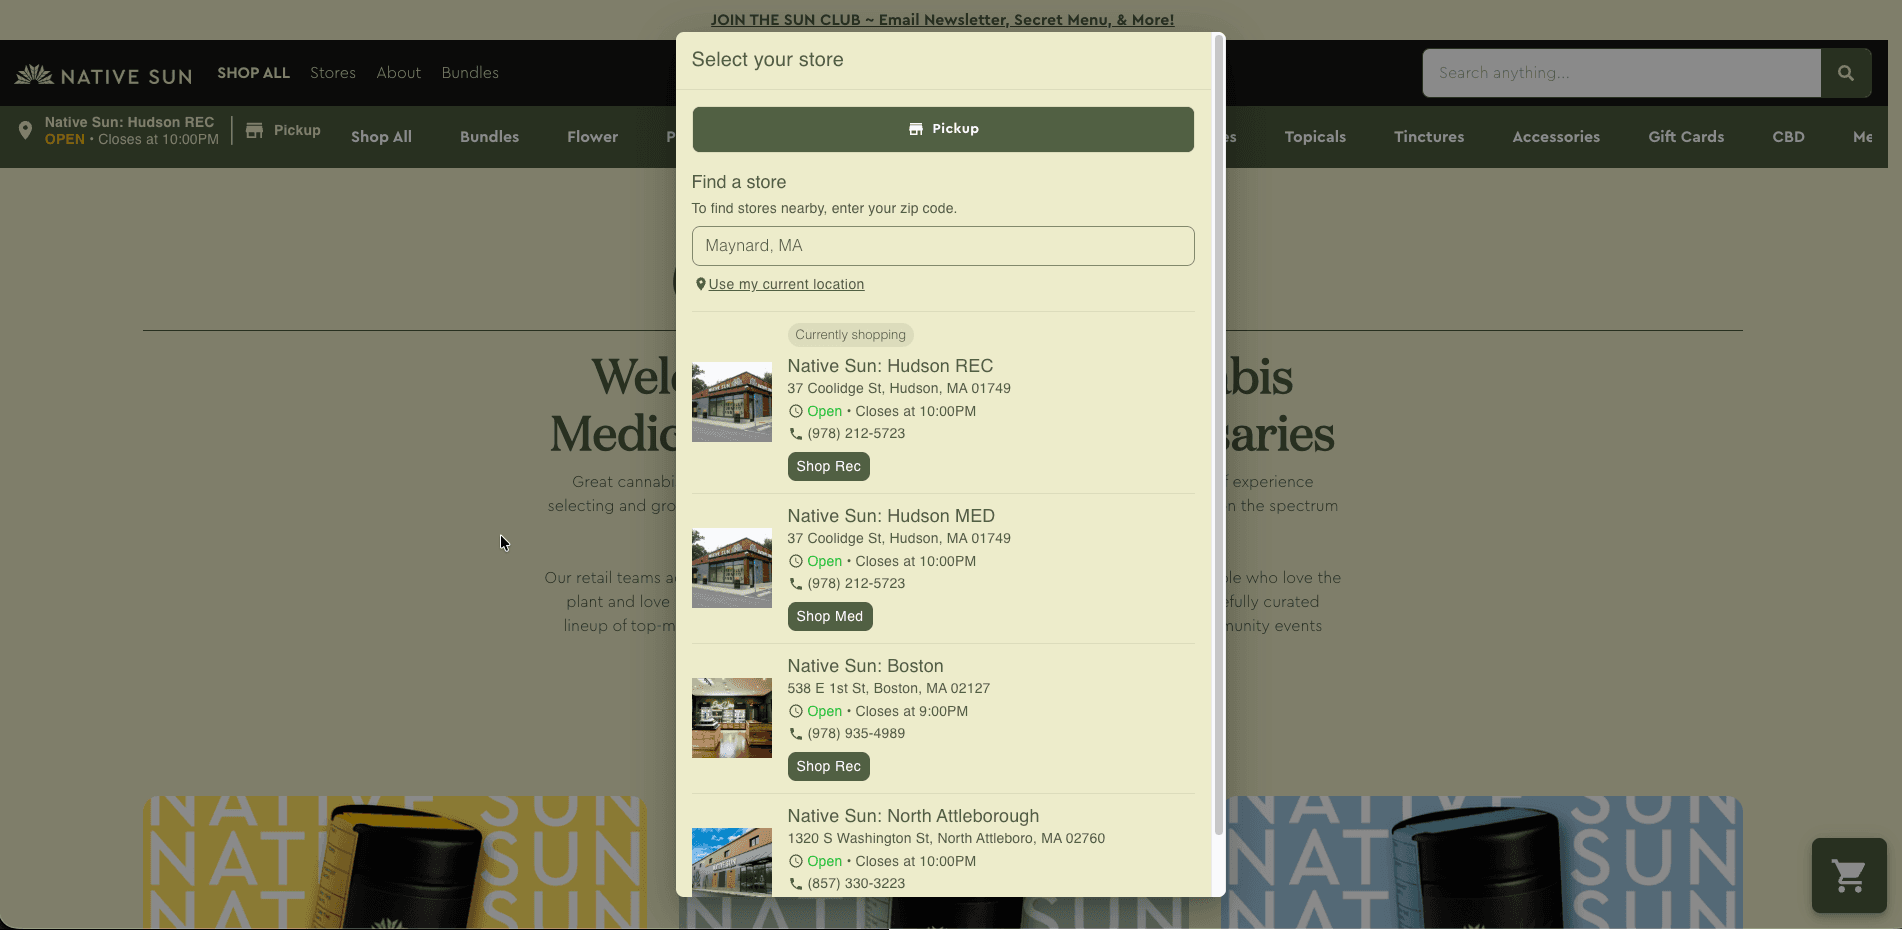Open the About top menu item
This screenshot has width=1902, height=930.
click(398, 73)
